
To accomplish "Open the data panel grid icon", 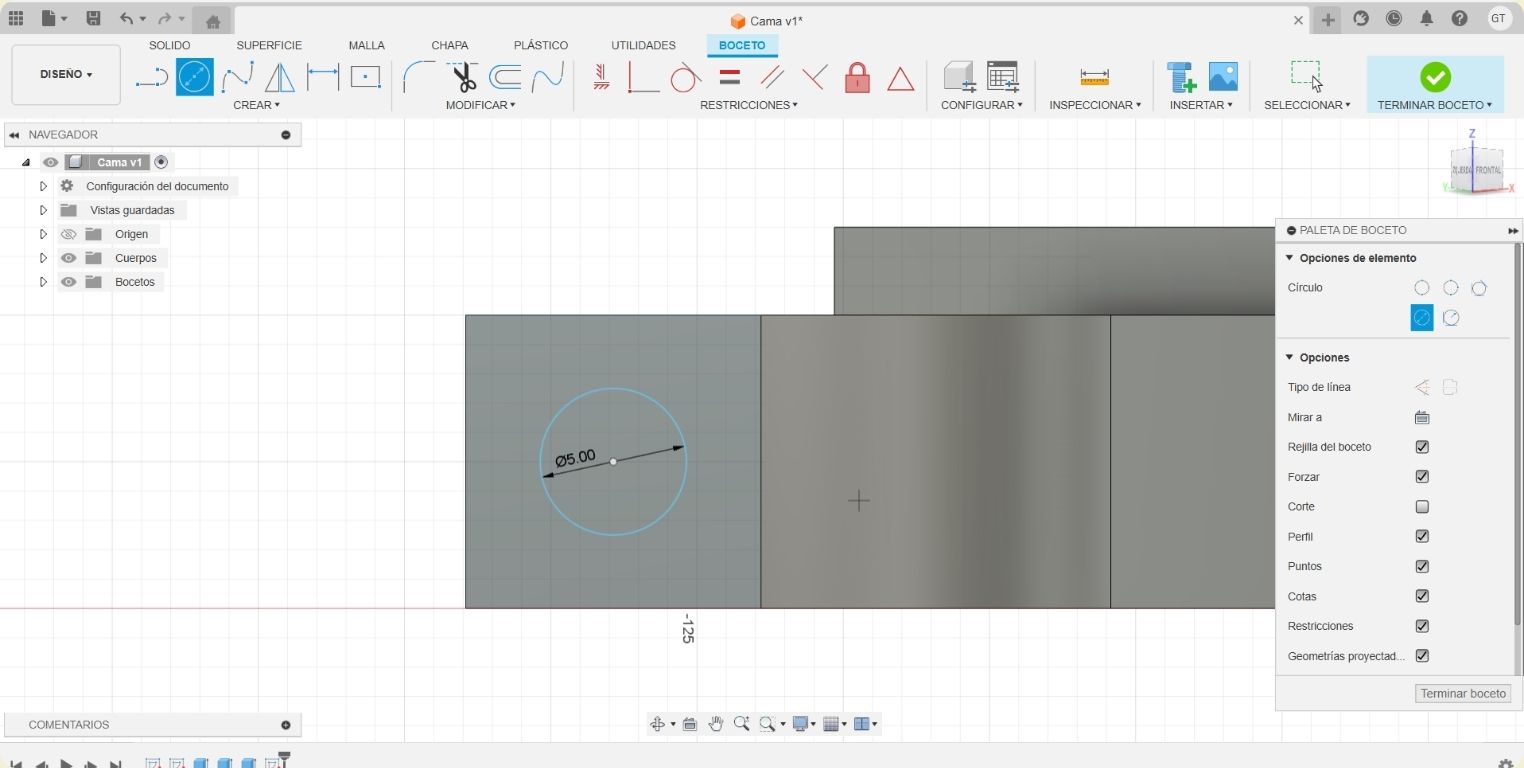I will [x=16, y=19].
